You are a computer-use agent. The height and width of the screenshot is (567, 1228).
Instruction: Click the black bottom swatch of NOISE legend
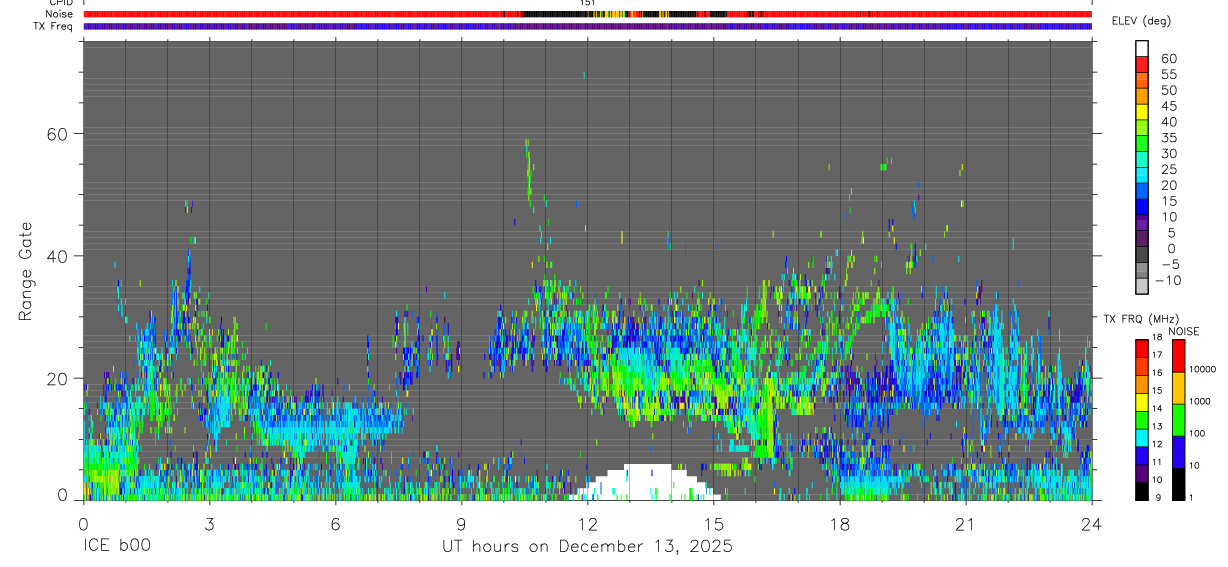(1178, 484)
